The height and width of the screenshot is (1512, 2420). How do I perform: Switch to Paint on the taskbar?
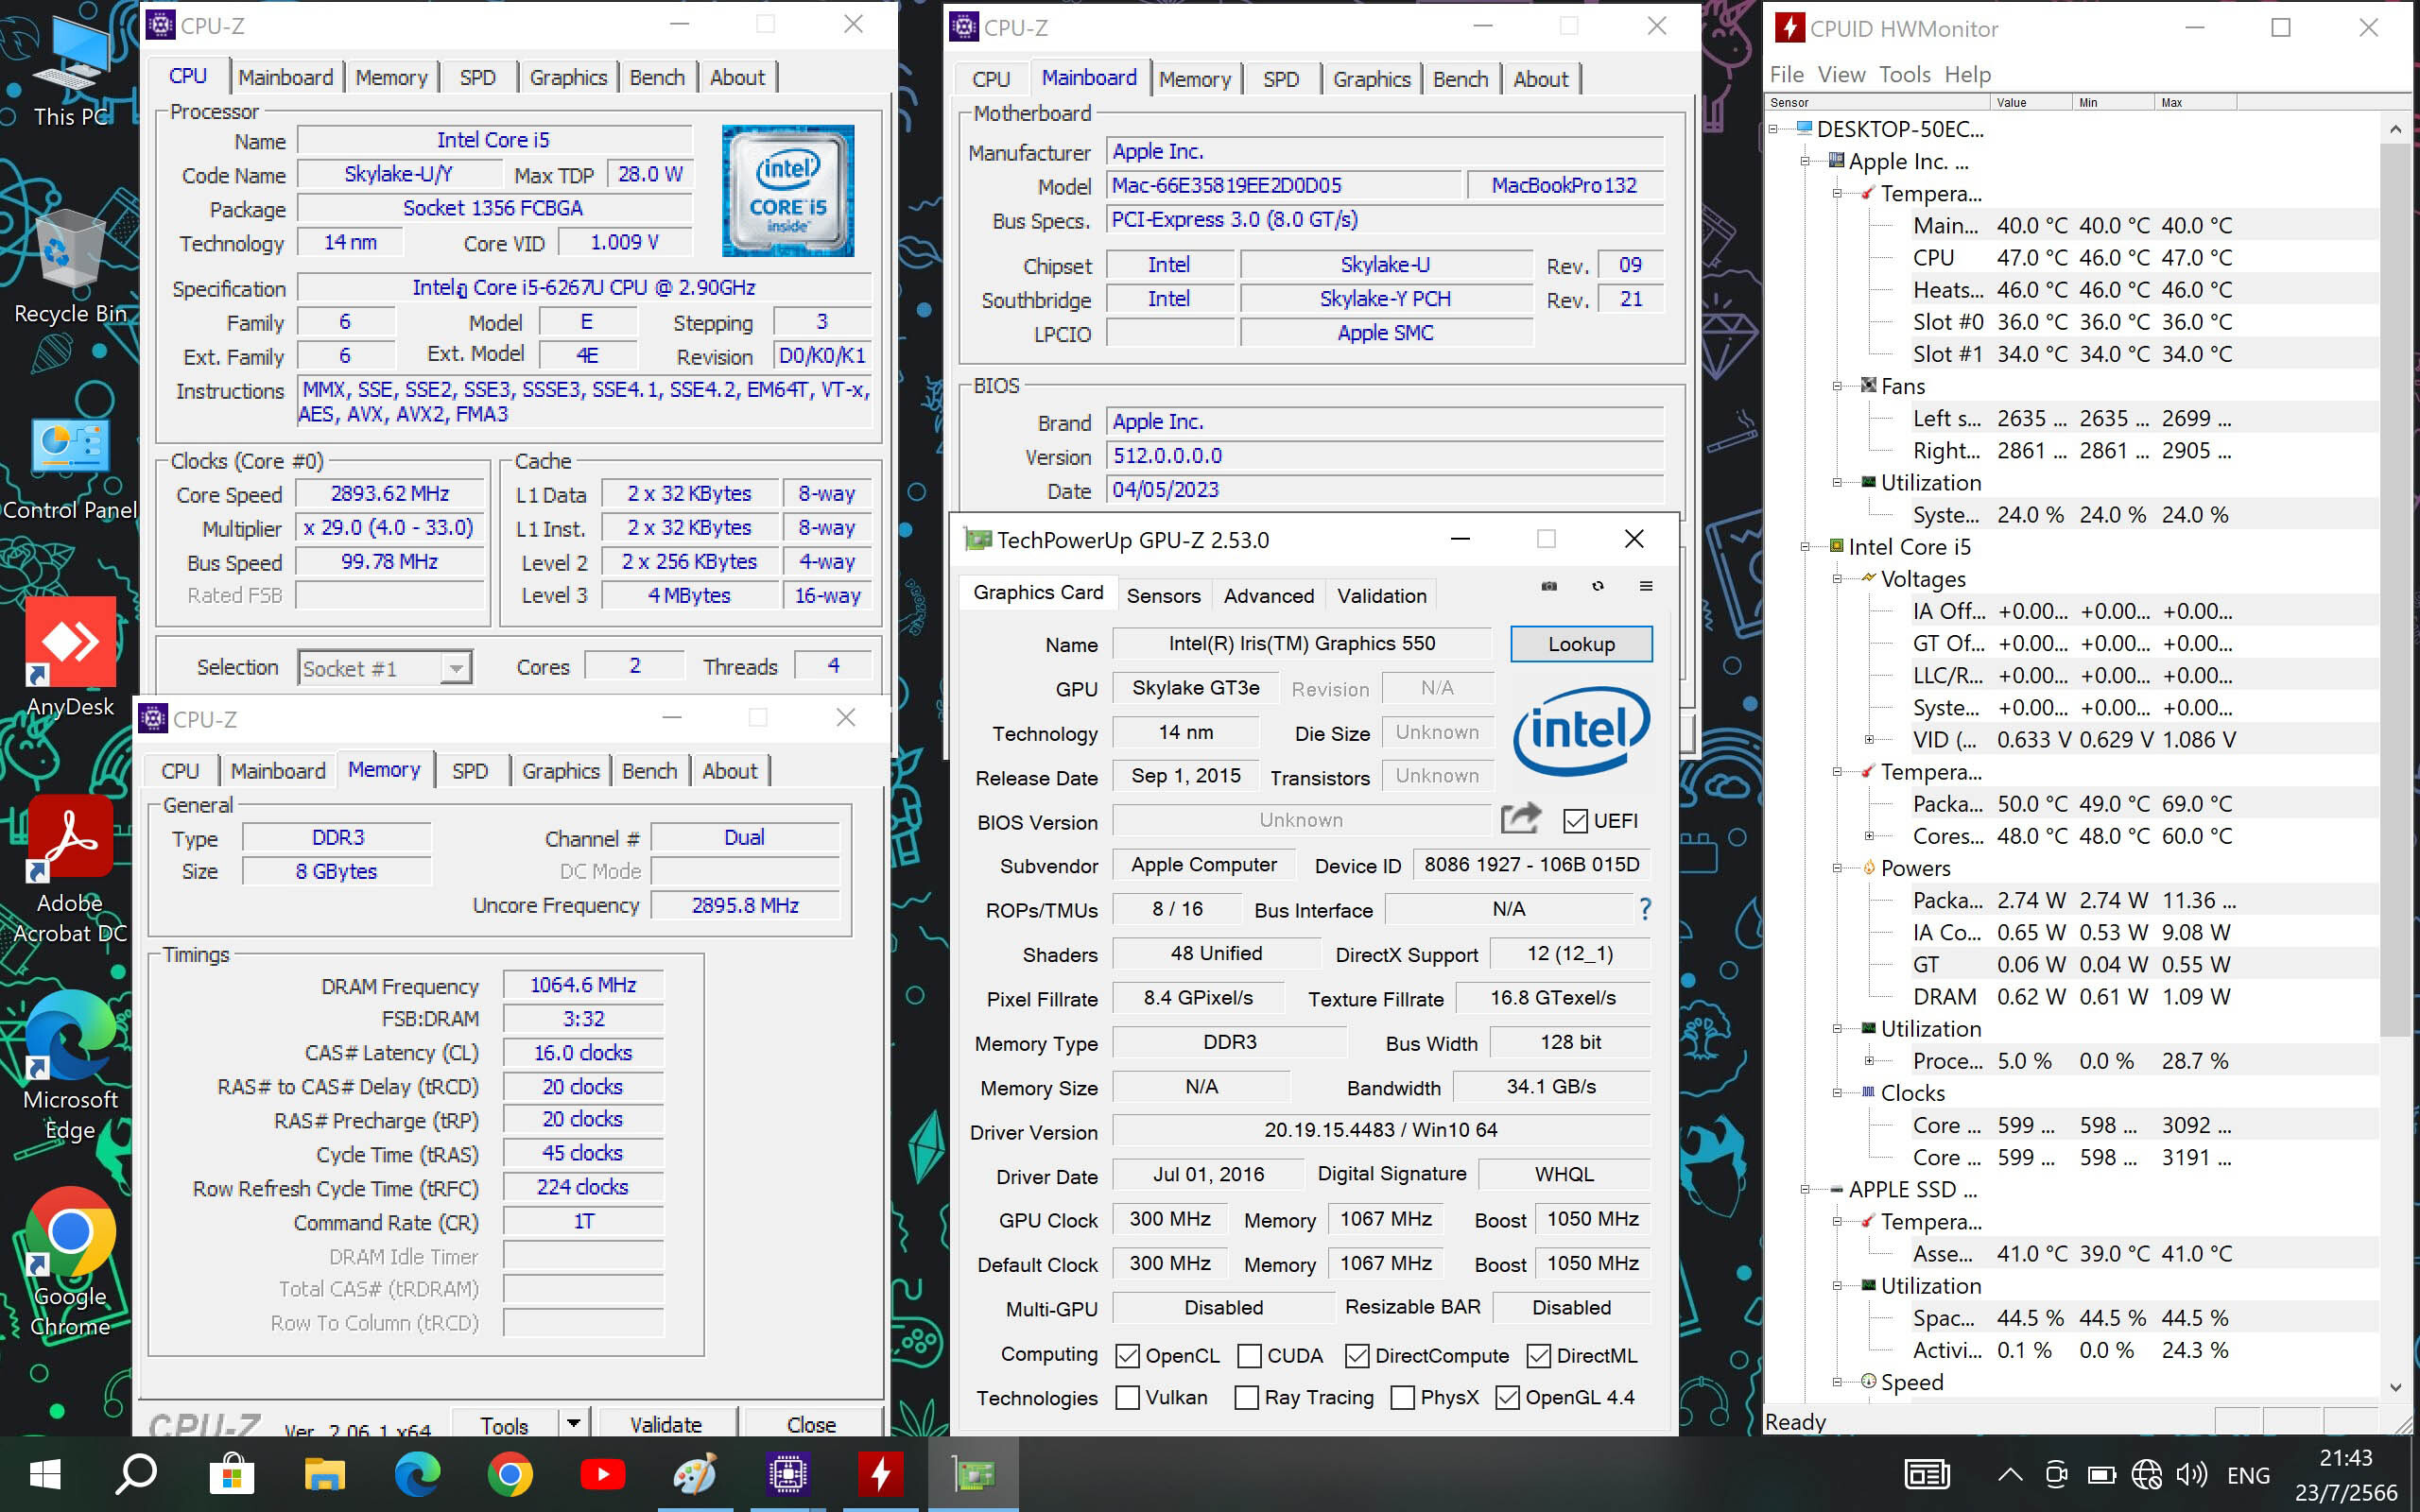click(x=695, y=1474)
